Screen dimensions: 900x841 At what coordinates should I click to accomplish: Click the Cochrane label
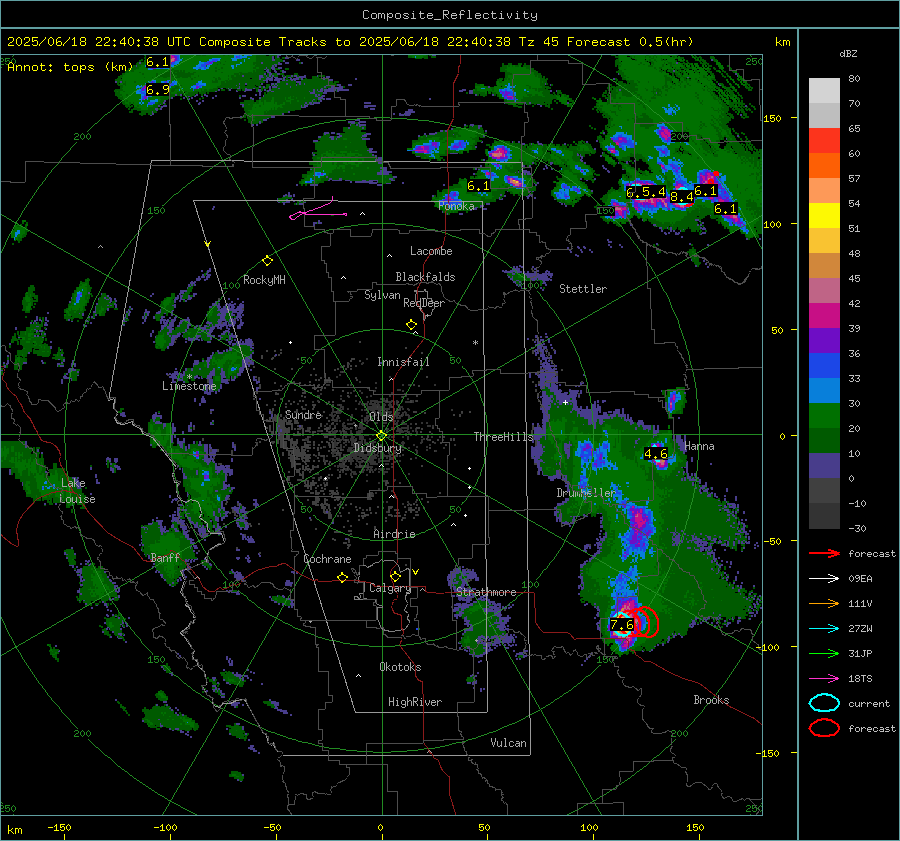click(x=327, y=559)
